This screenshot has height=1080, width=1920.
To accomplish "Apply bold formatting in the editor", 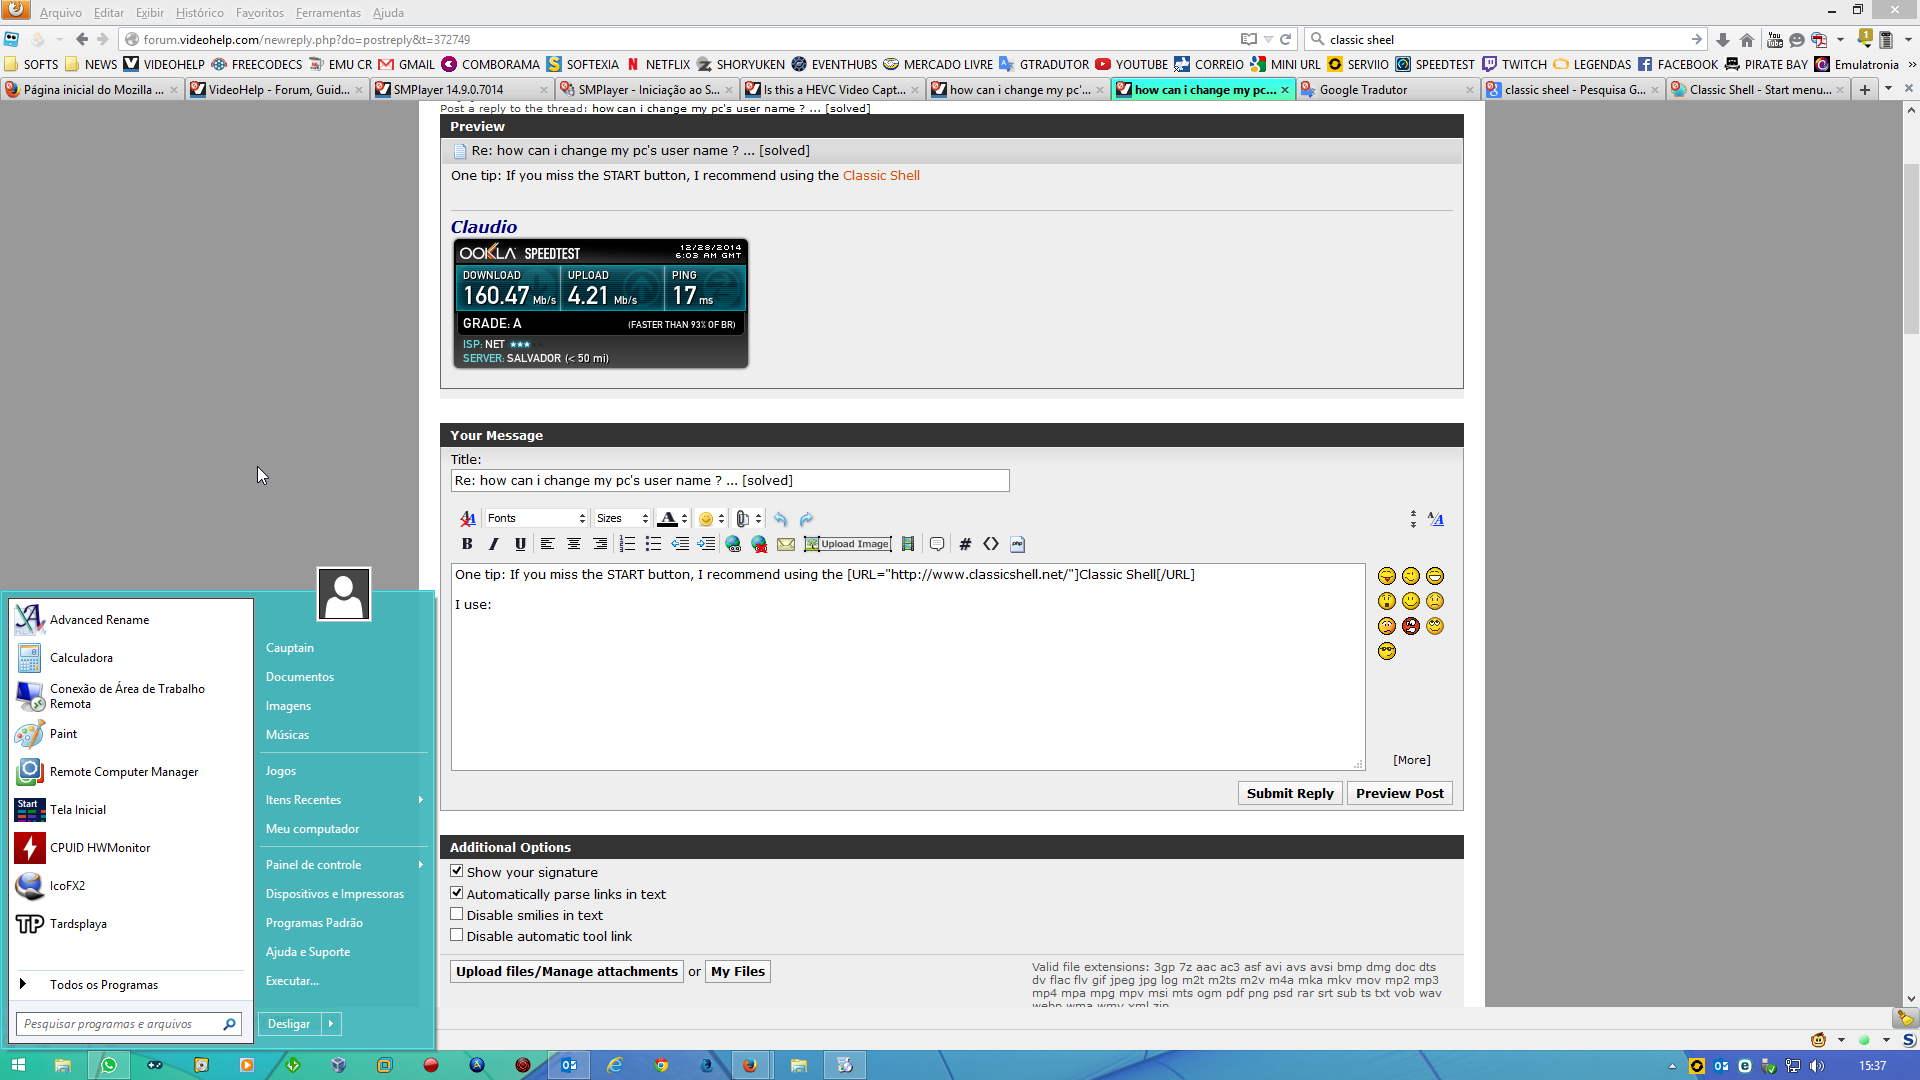I will 467,544.
